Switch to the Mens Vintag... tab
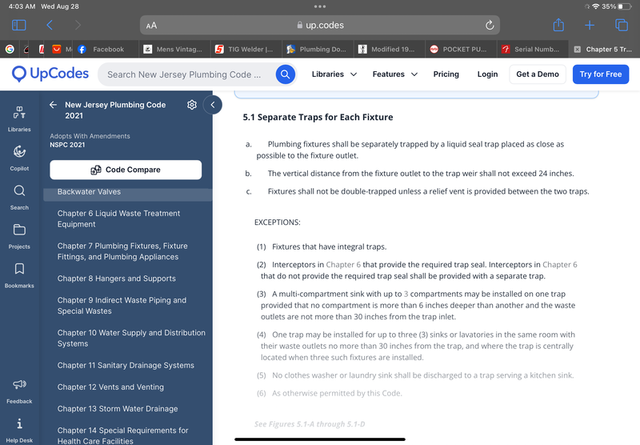Screen dimensions: 640x445 coord(174,49)
